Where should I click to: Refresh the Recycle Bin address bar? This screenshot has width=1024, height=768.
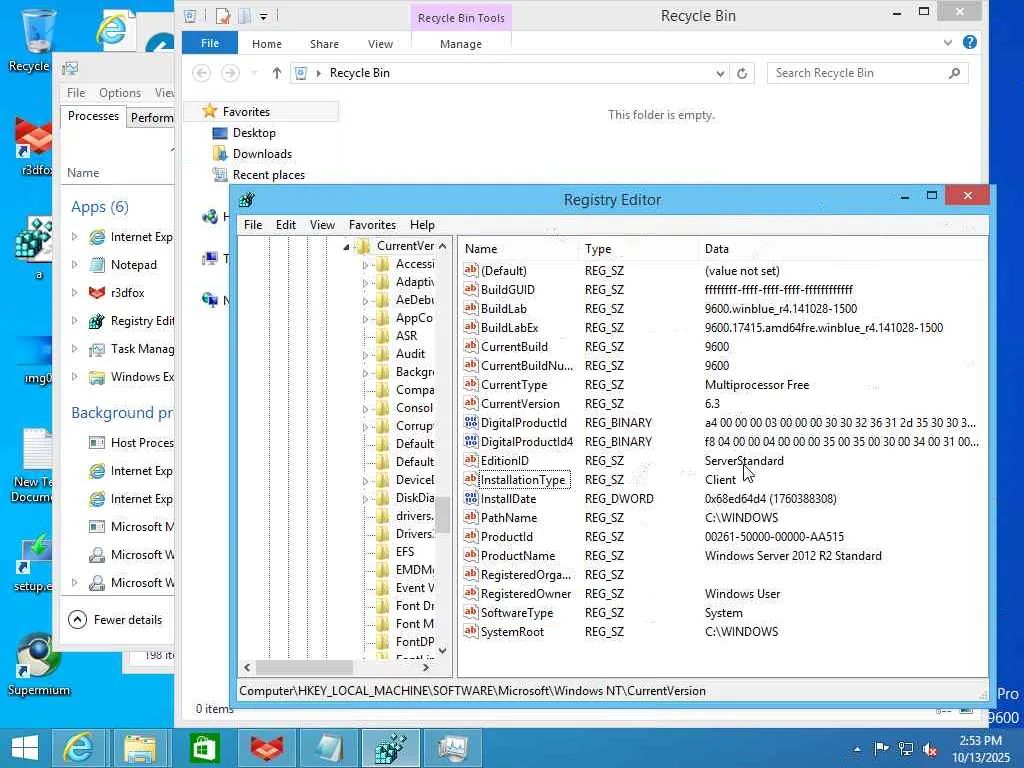(742, 73)
